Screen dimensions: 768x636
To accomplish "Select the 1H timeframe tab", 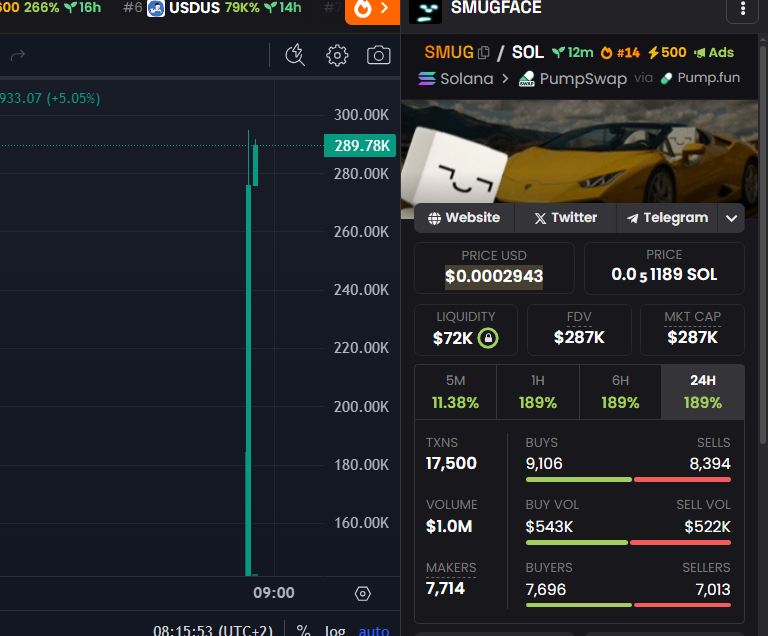I will pyautogui.click(x=538, y=392).
